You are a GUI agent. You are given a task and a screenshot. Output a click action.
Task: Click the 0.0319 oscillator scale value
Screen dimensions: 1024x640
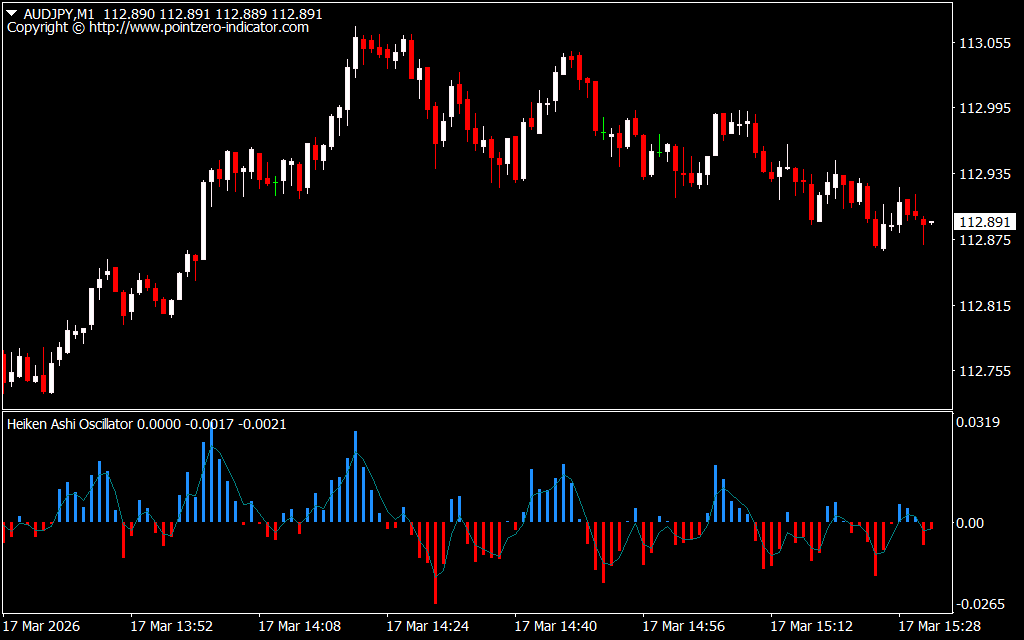(x=979, y=422)
